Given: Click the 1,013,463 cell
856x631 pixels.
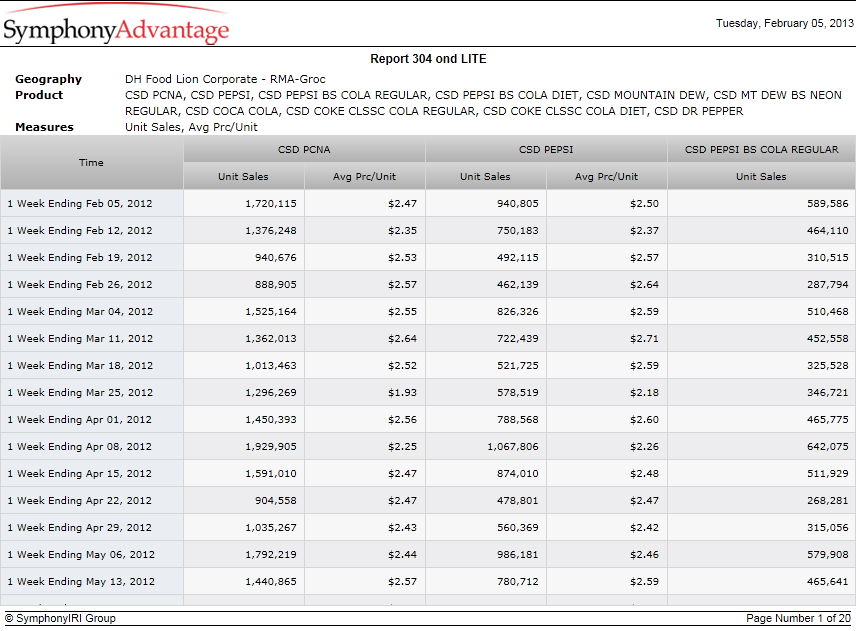Looking at the screenshot, I should (x=243, y=366).
